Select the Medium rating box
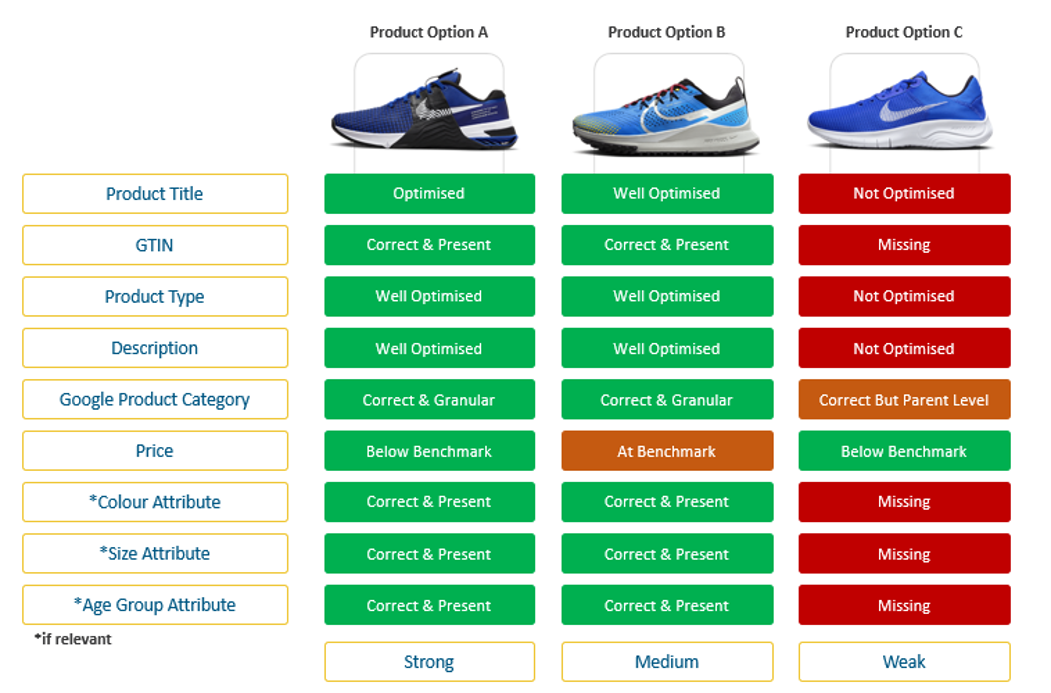The height and width of the screenshot is (693, 1051). [667, 662]
